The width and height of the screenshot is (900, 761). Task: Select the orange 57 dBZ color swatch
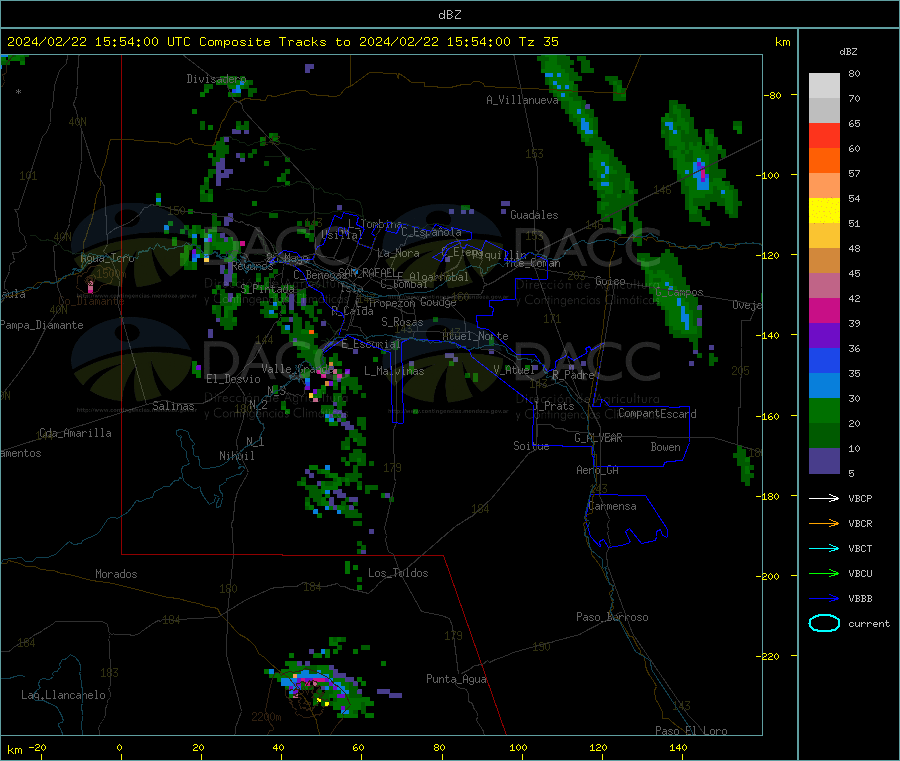[824, 161]
